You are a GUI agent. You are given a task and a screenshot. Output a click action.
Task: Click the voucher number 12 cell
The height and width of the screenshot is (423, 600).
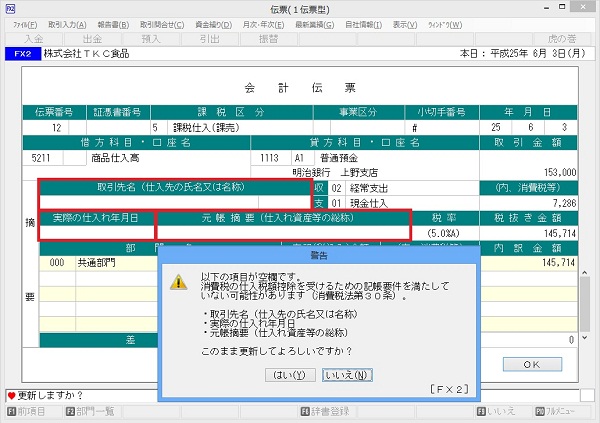click(46, 127)
